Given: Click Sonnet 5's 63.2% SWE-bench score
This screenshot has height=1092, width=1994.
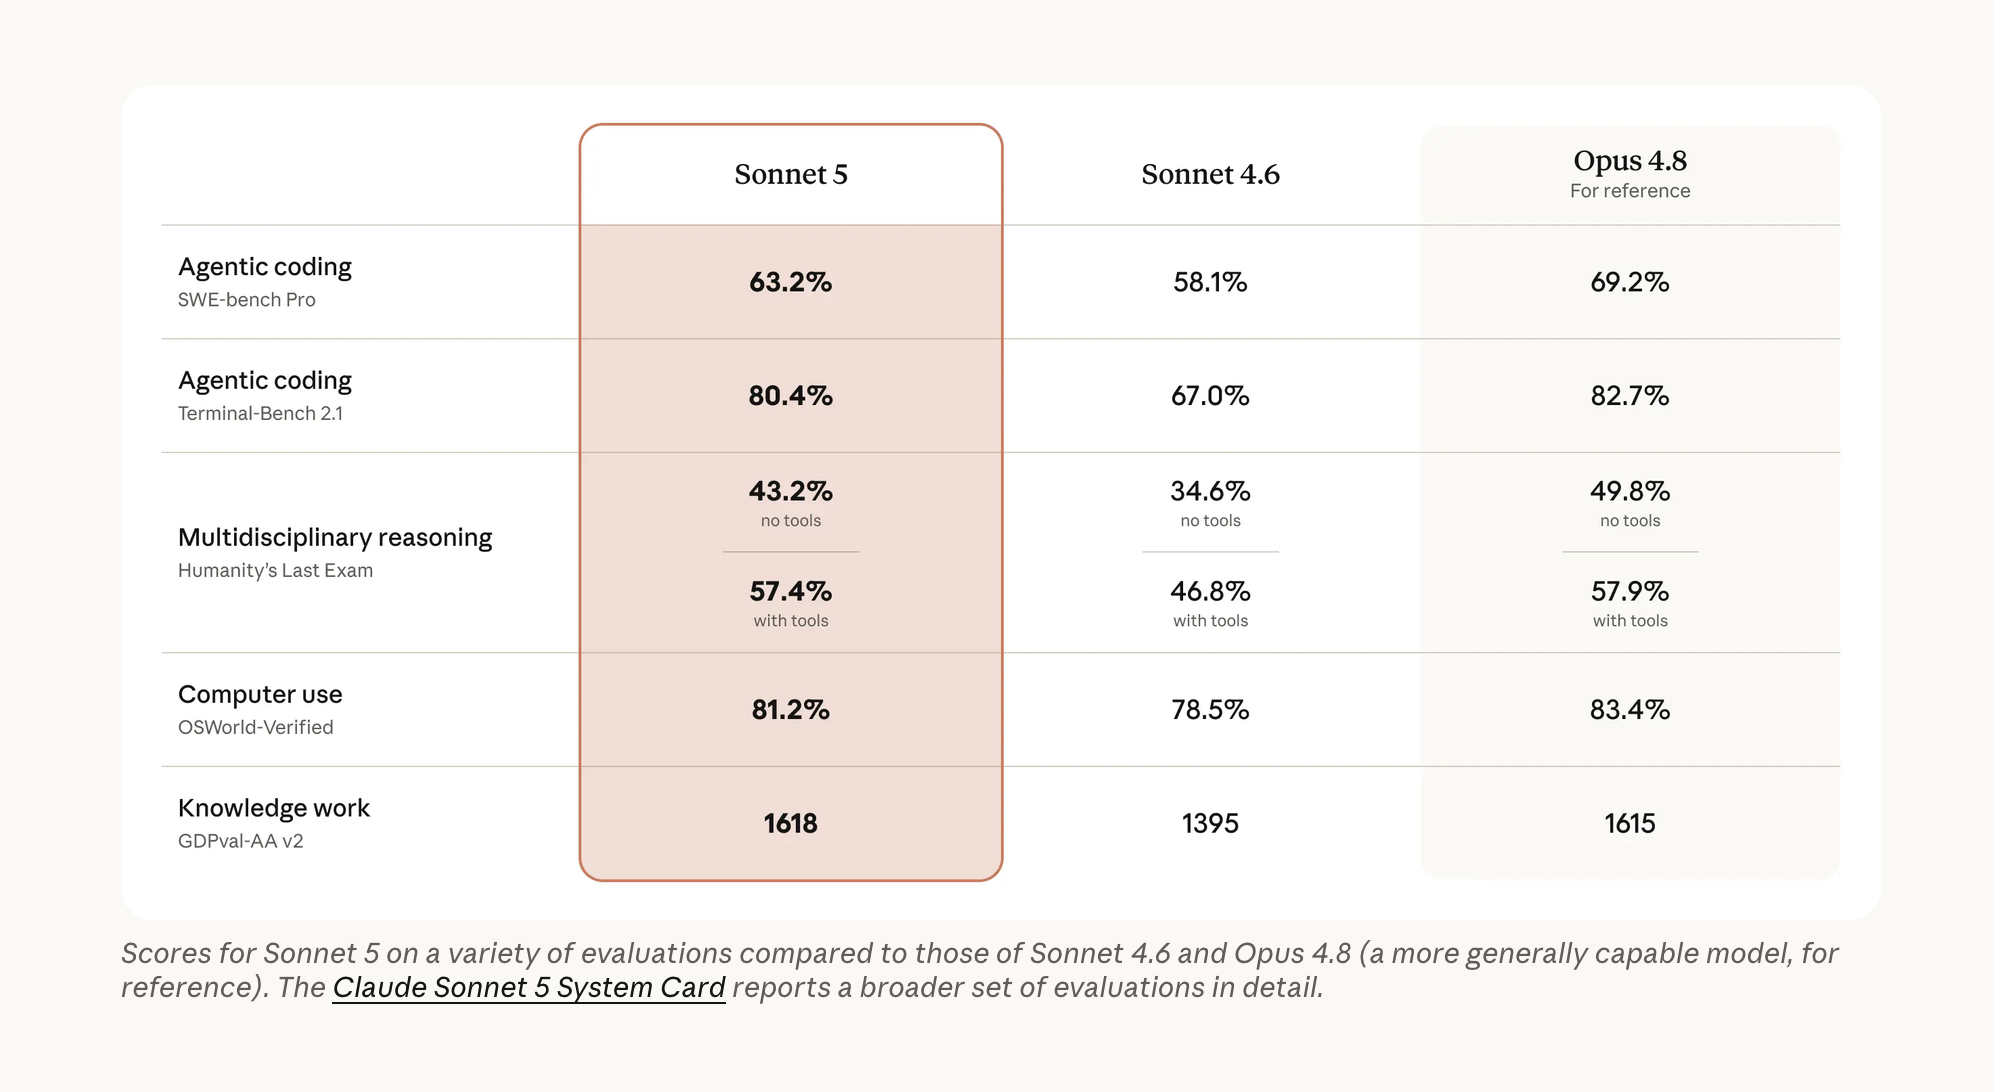Looking at the screenshot, I should coord(791,282).
